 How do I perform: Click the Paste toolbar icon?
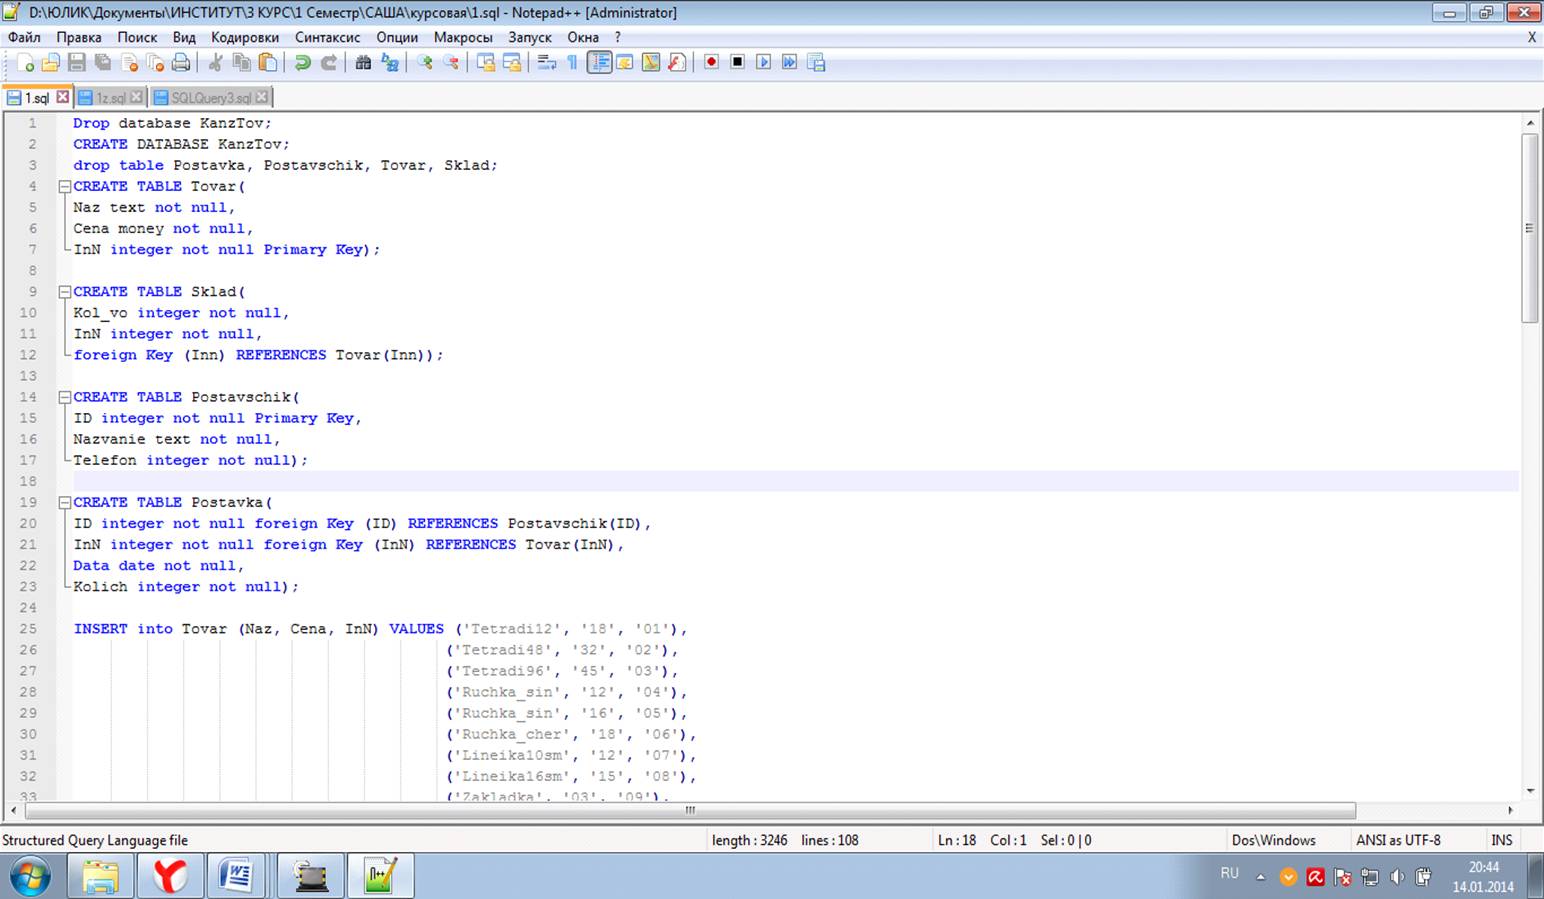click(267, 63)
